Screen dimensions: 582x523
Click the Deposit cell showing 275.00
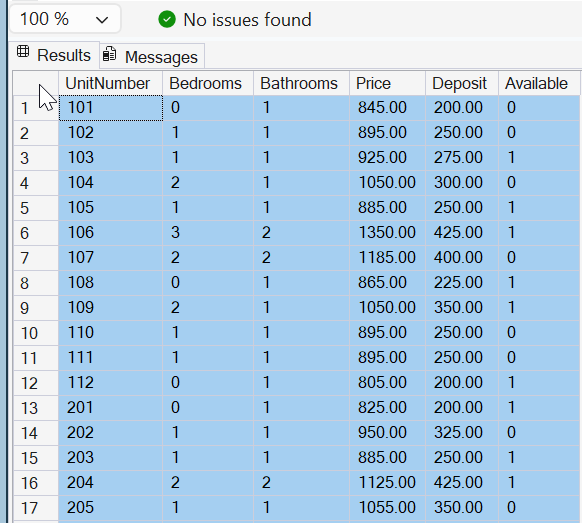click(x=462, y=158)
